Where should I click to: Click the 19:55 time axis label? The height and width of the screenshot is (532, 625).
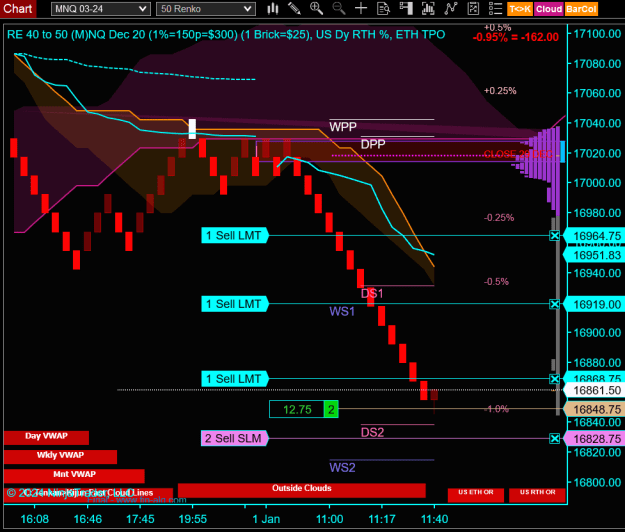(193, 519)
